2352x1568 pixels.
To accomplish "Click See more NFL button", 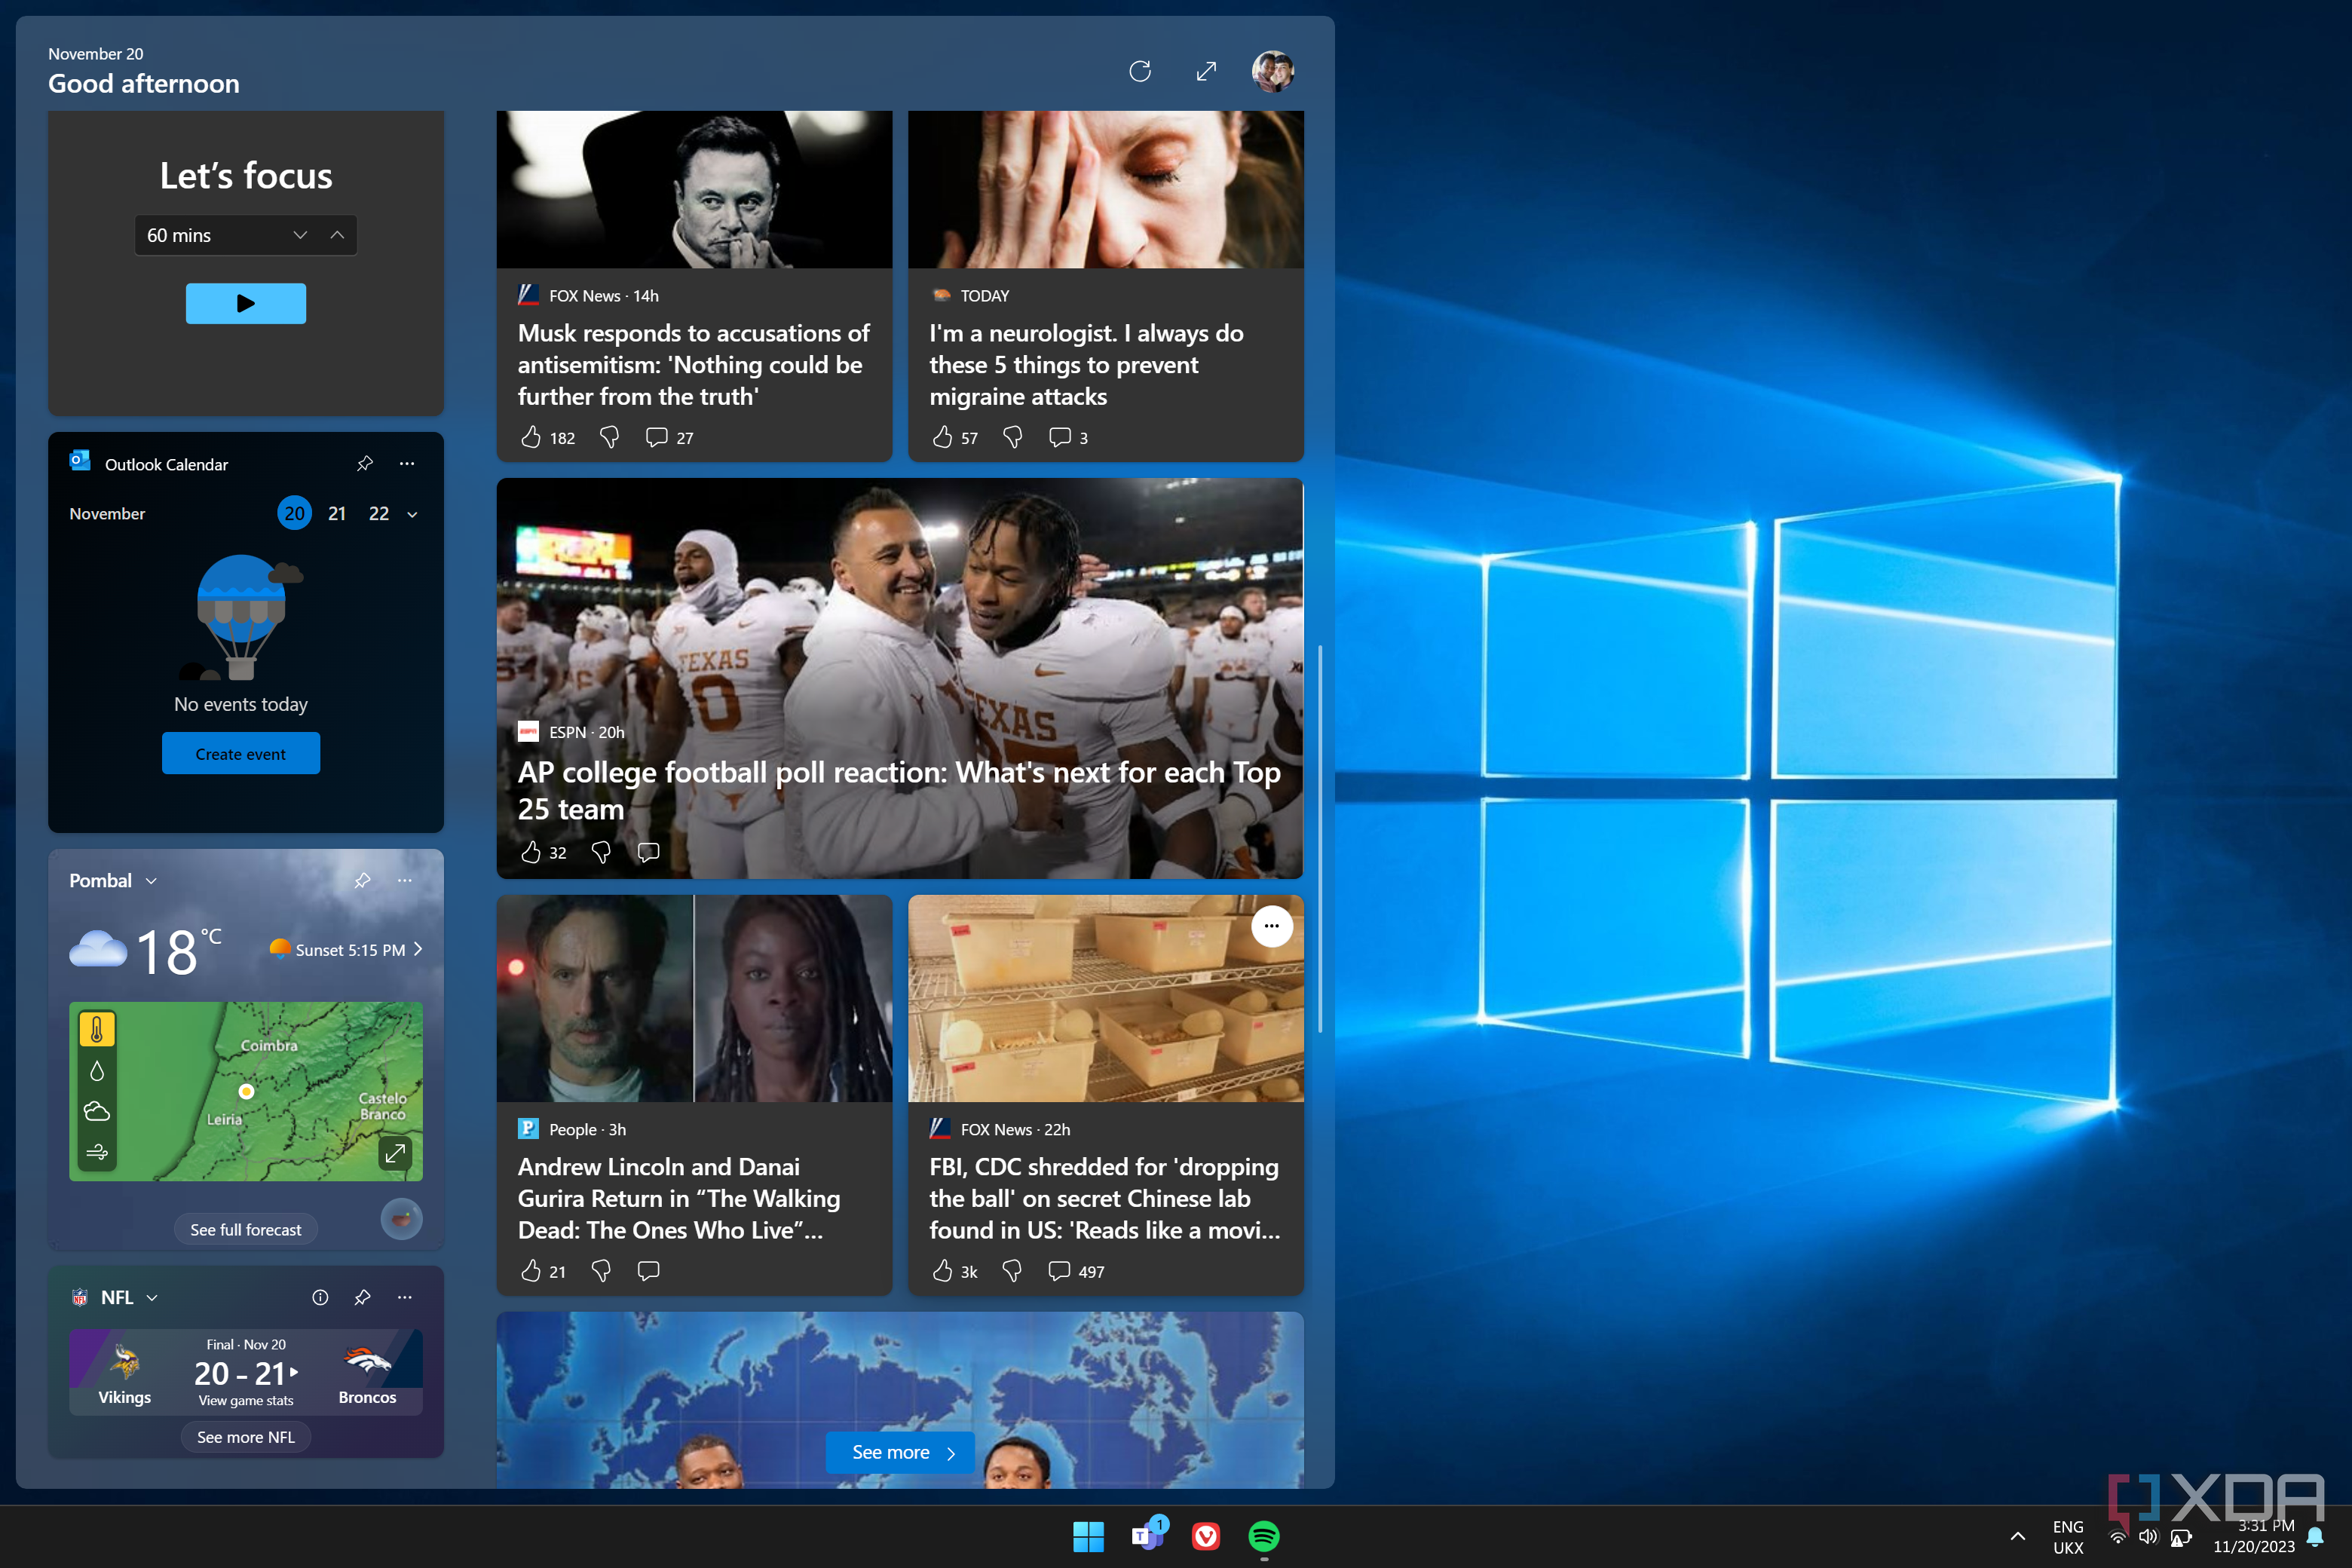I will pos(246,1436).
